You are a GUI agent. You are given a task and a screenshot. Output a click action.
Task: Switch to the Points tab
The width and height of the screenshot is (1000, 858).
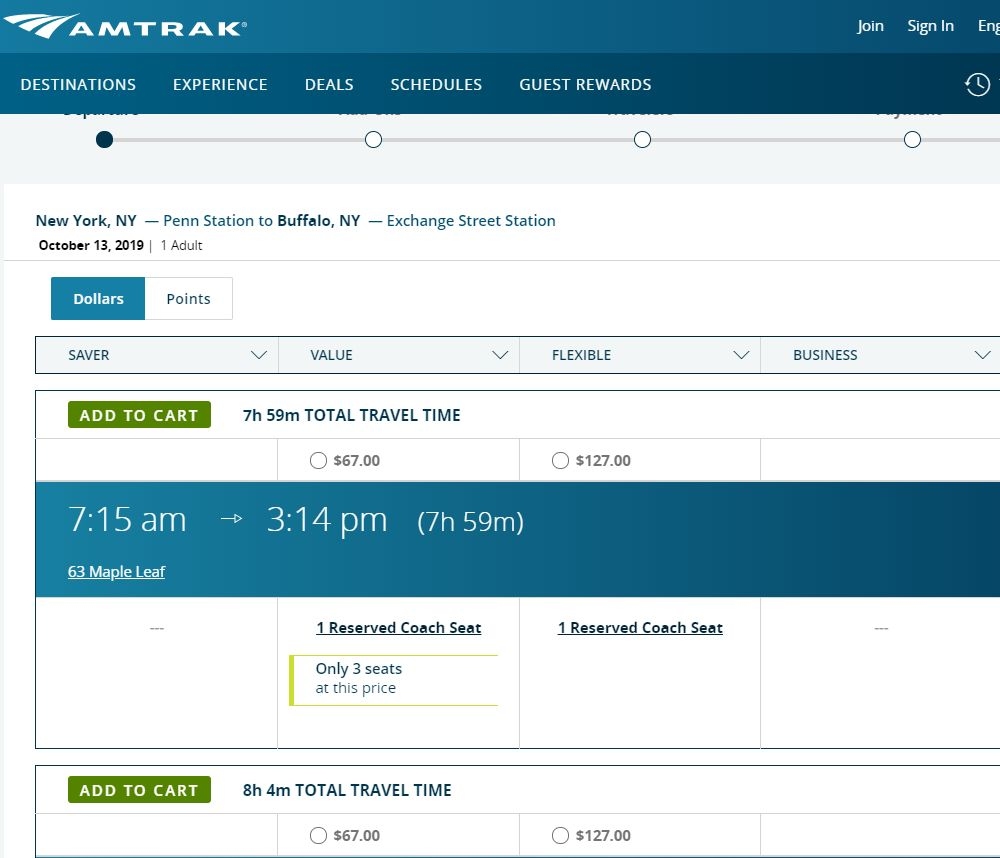coord(188,299)
